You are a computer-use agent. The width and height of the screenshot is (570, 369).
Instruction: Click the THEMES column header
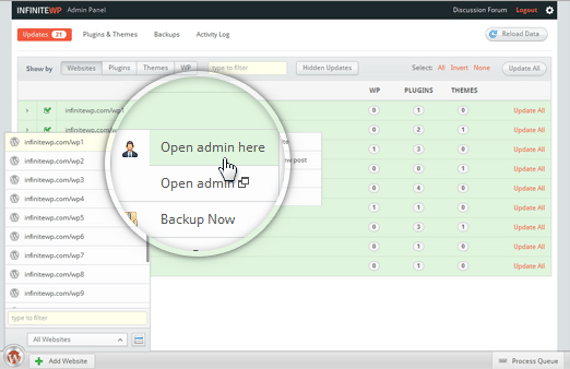(464, 90)
